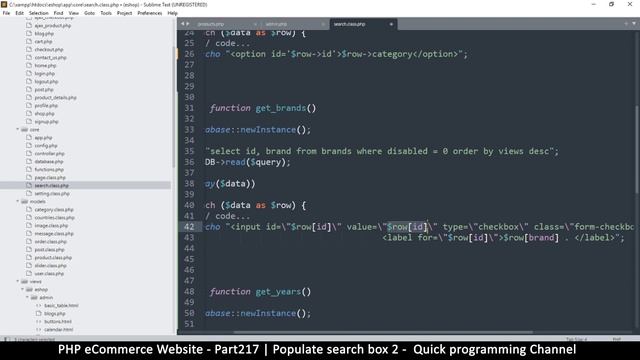Open the Goto menu
Screen dimensions: 640x360
[x=89, y=13]
